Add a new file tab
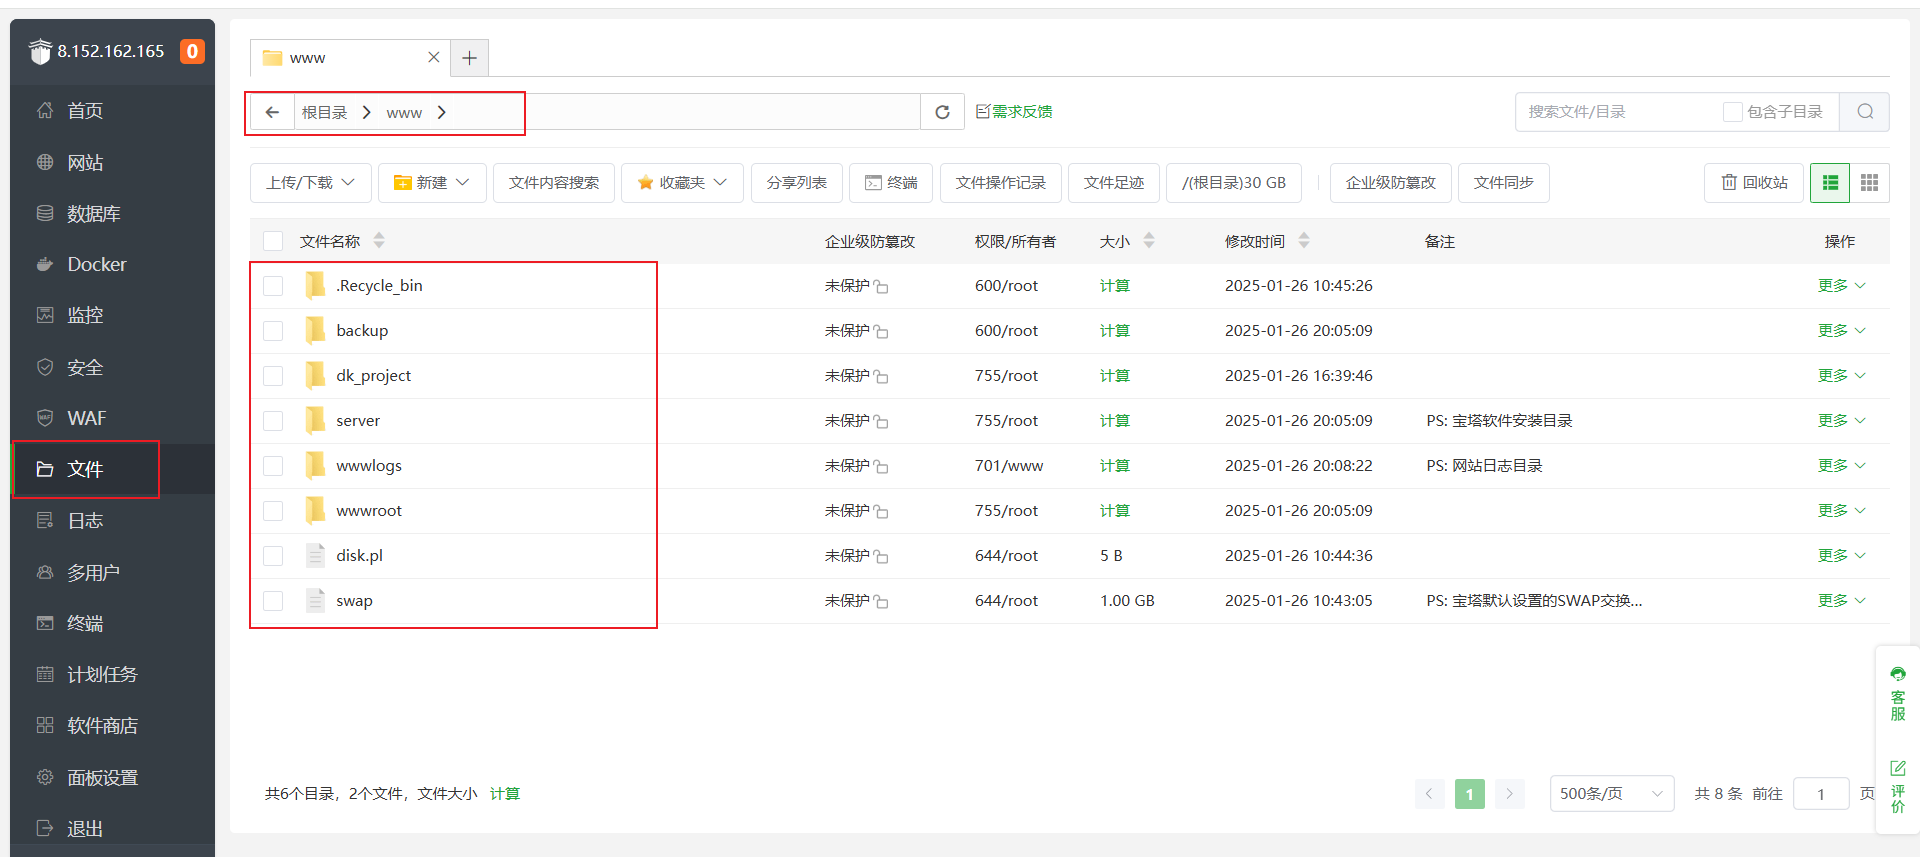The image size is (1920, 857). click(x=469, y=58)
